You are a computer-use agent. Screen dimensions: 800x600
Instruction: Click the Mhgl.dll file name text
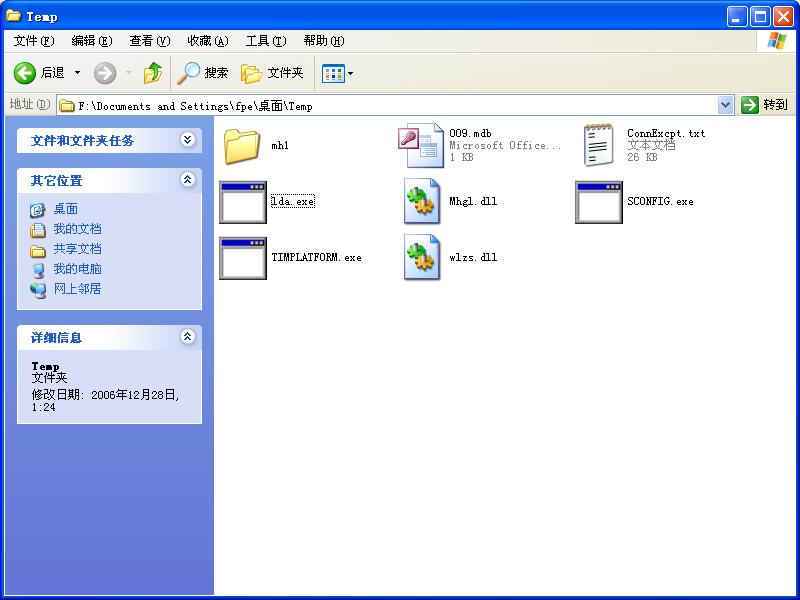(x=473, y=201)
